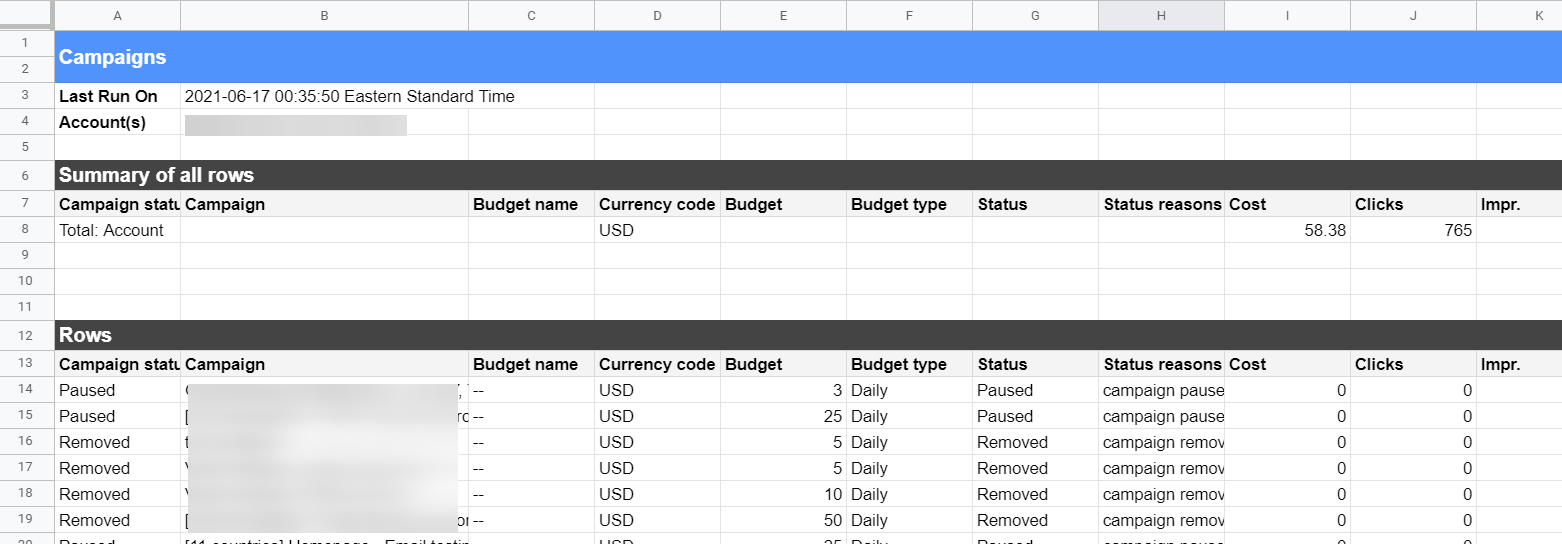Select highlighted column H header
Screen dimensions: 1562x544
1161,15
